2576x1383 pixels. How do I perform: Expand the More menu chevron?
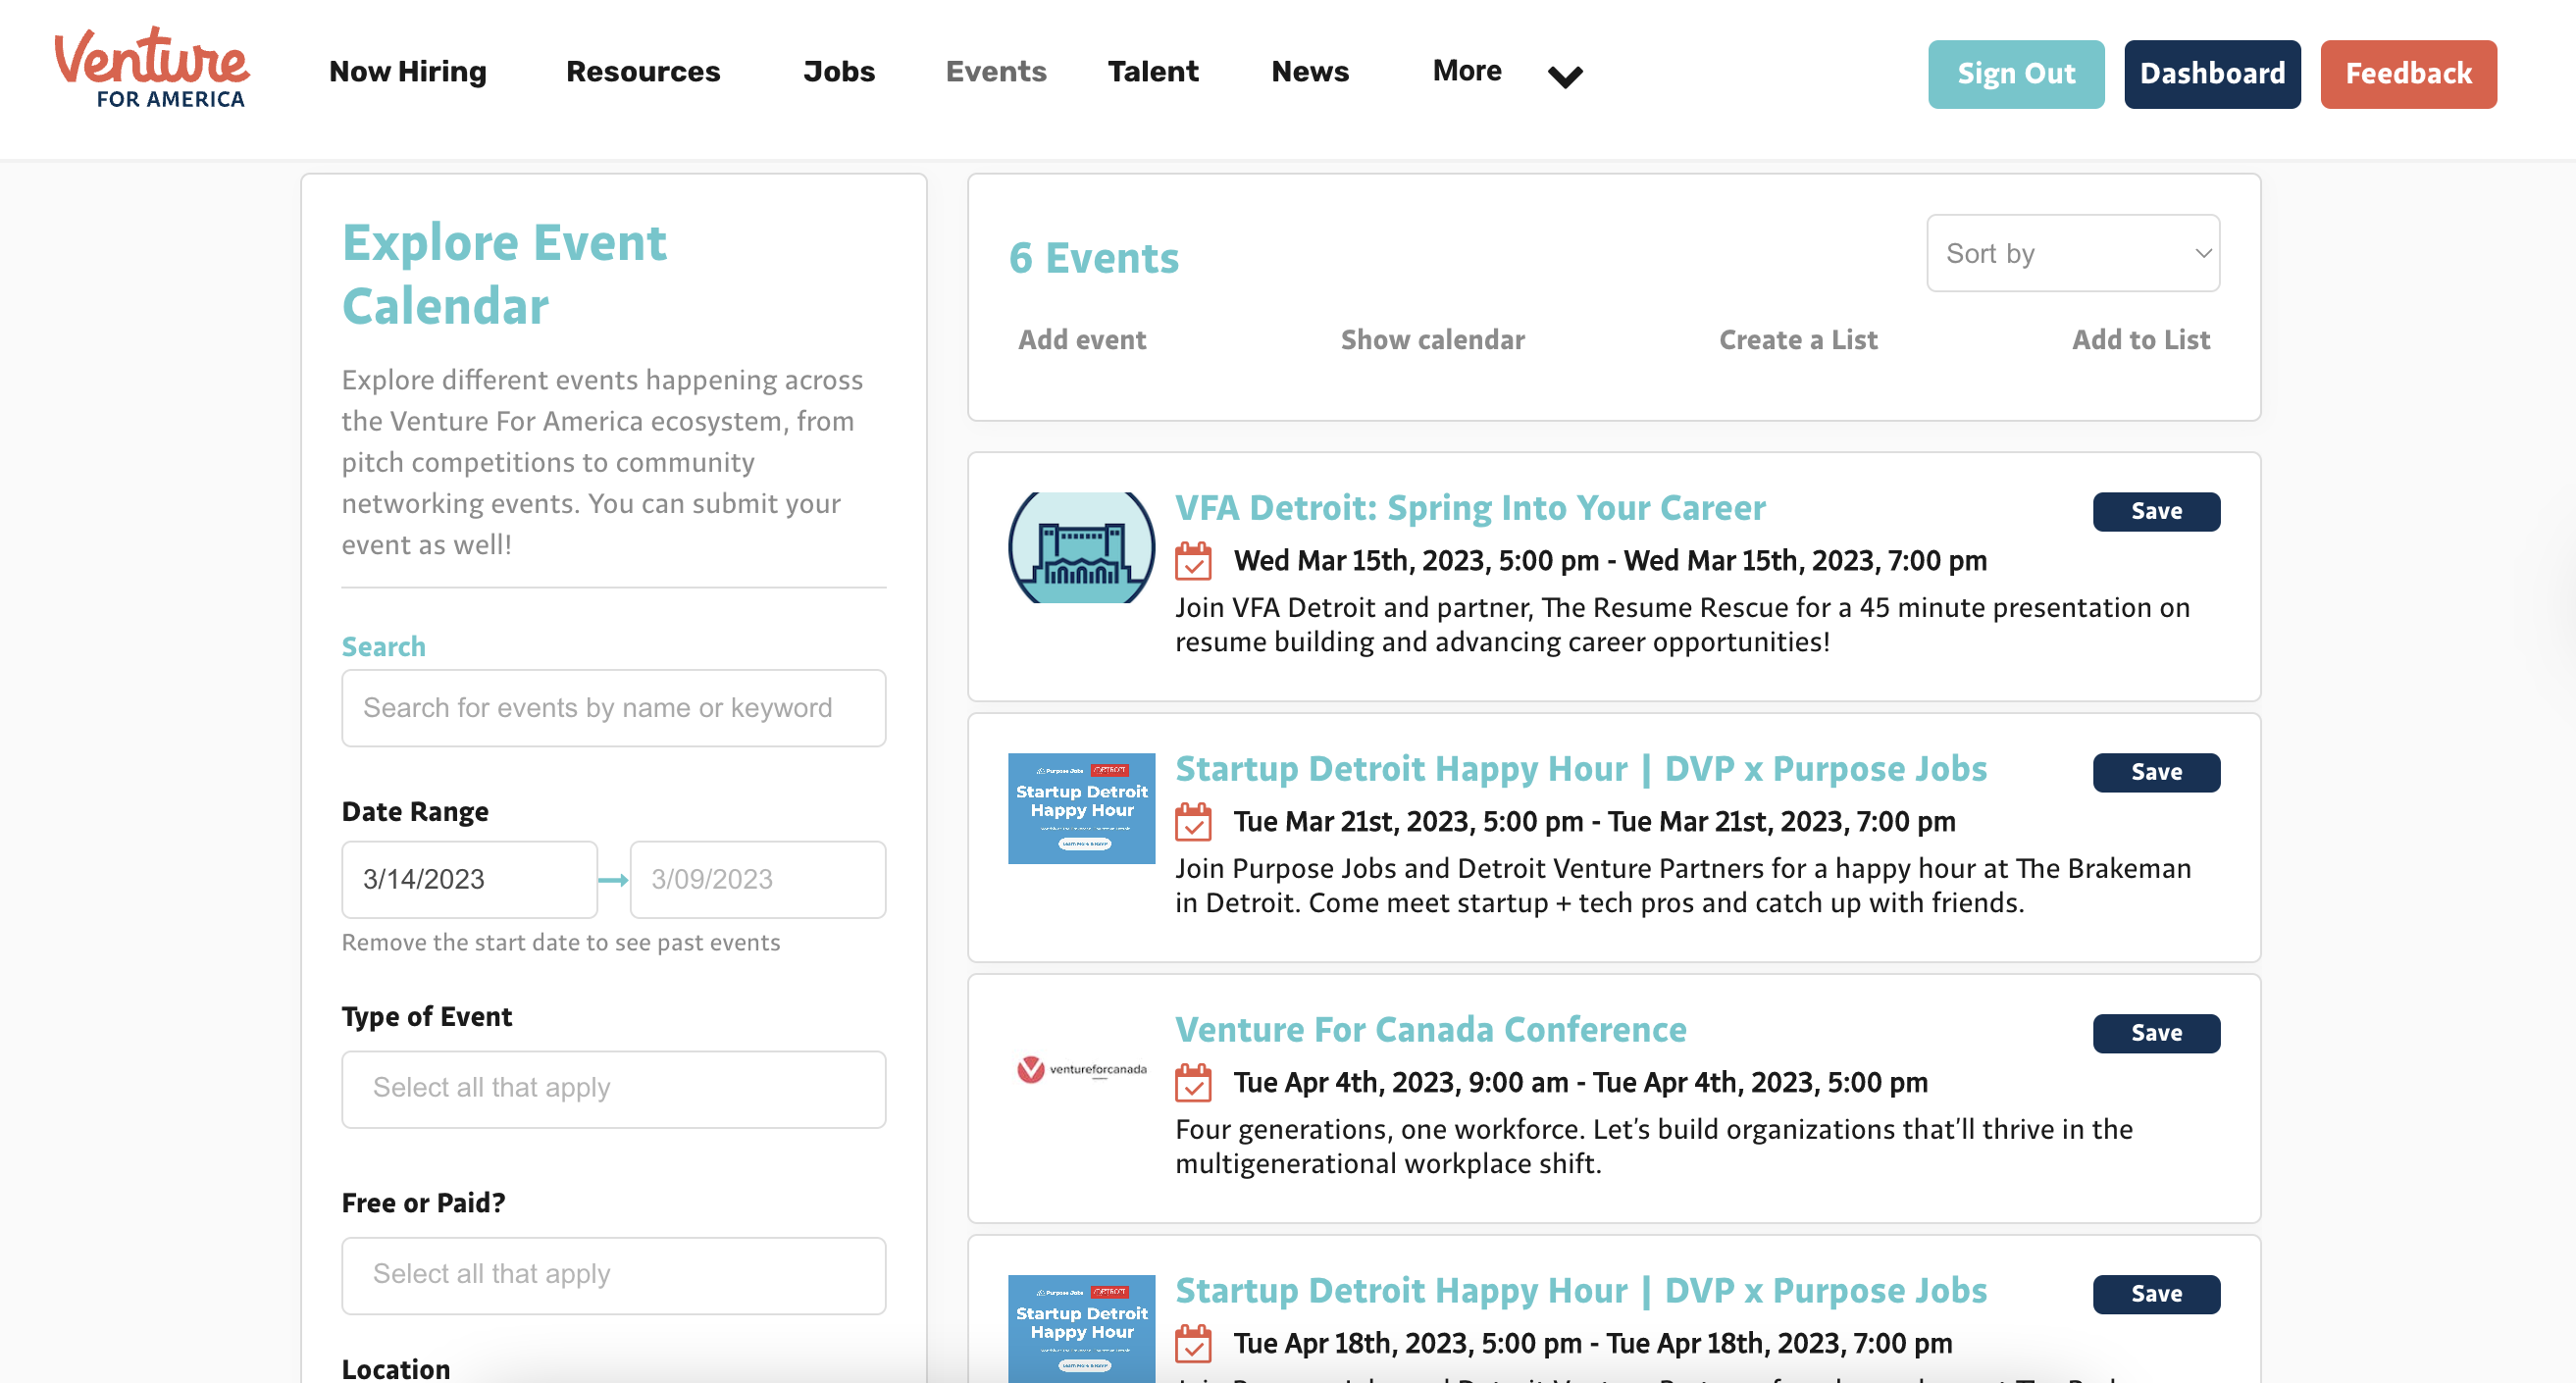coord(1565,76)
